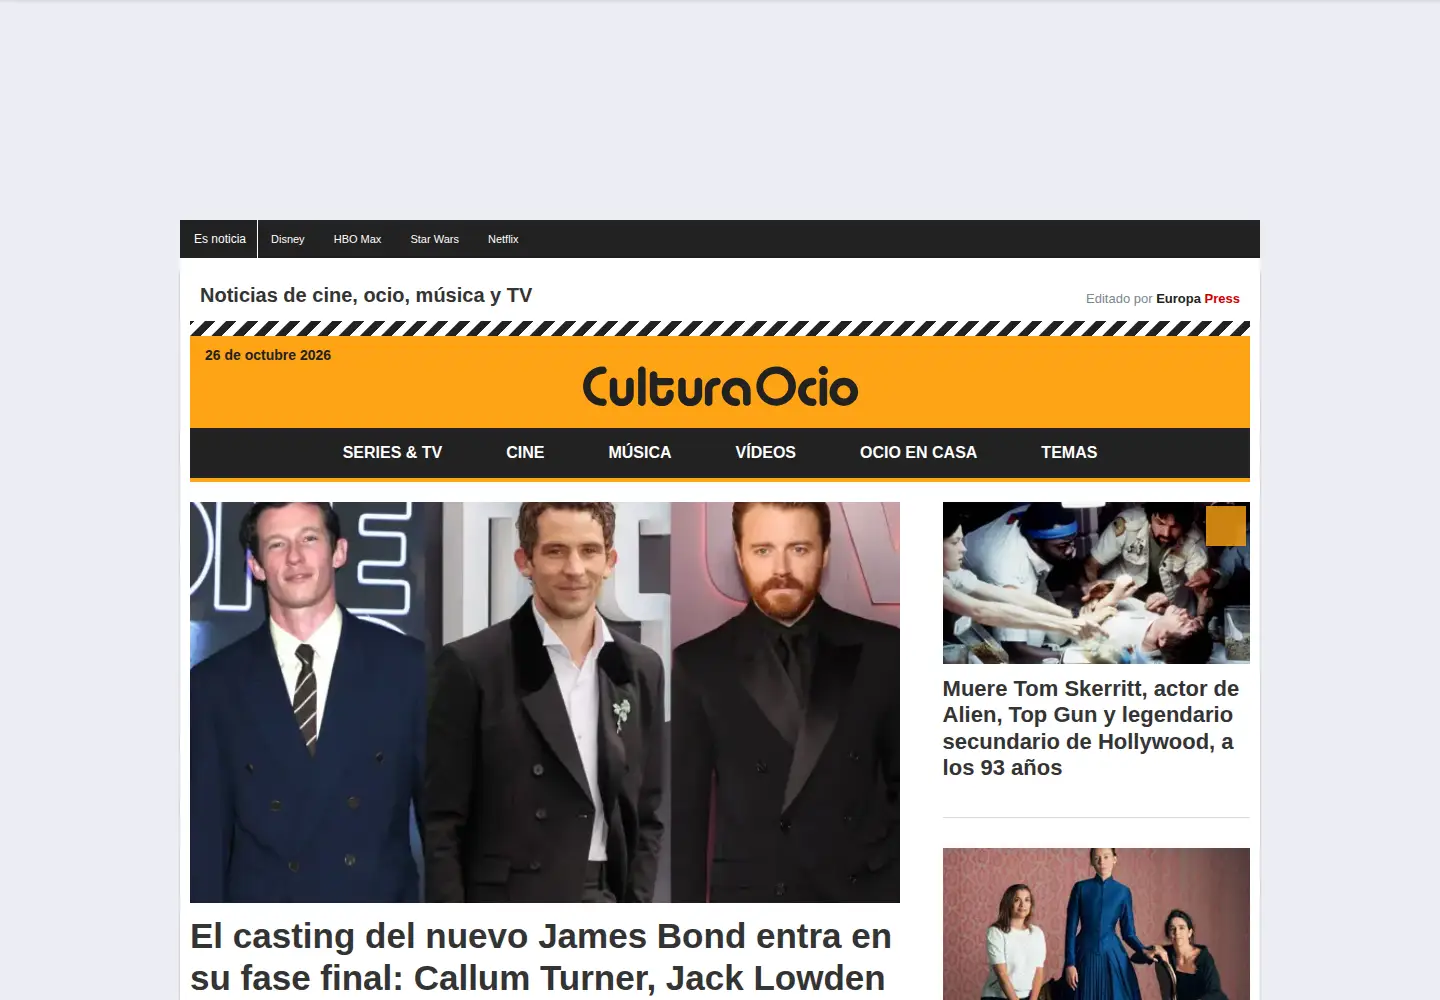Image resolution: width=1440 pixels, height=1000 pixels.
Task: Open the MÚSICA section
Action: [640, 452]
